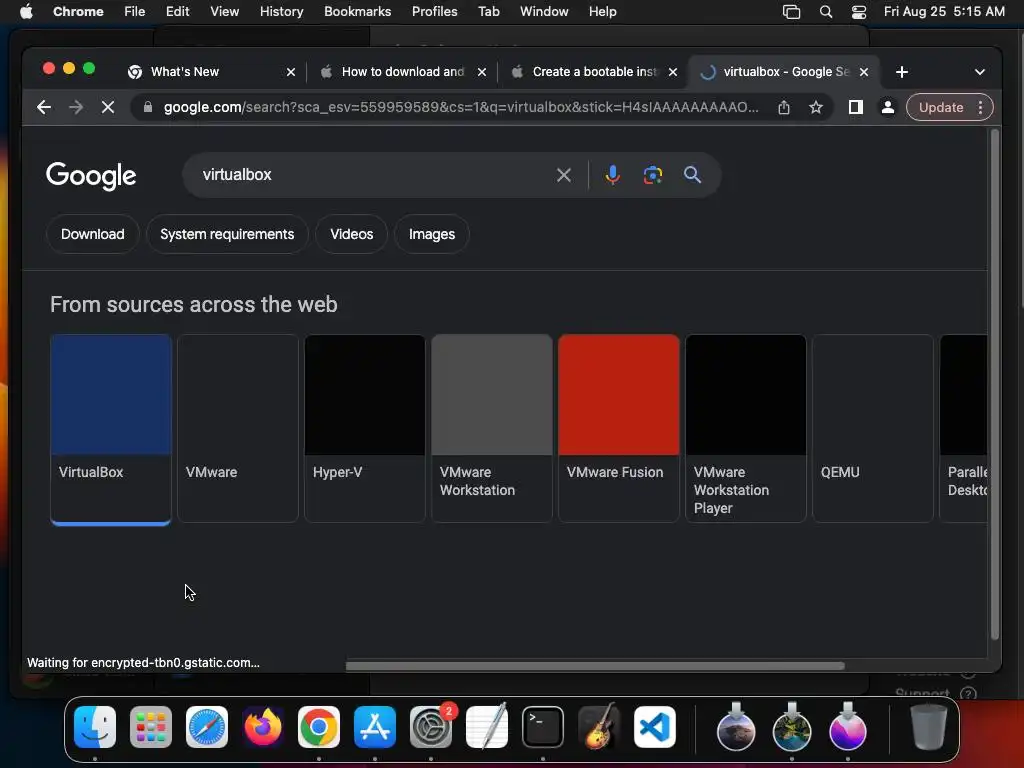
Task: Switch to Create a bootable installer tab
Action: click(591, 72)
